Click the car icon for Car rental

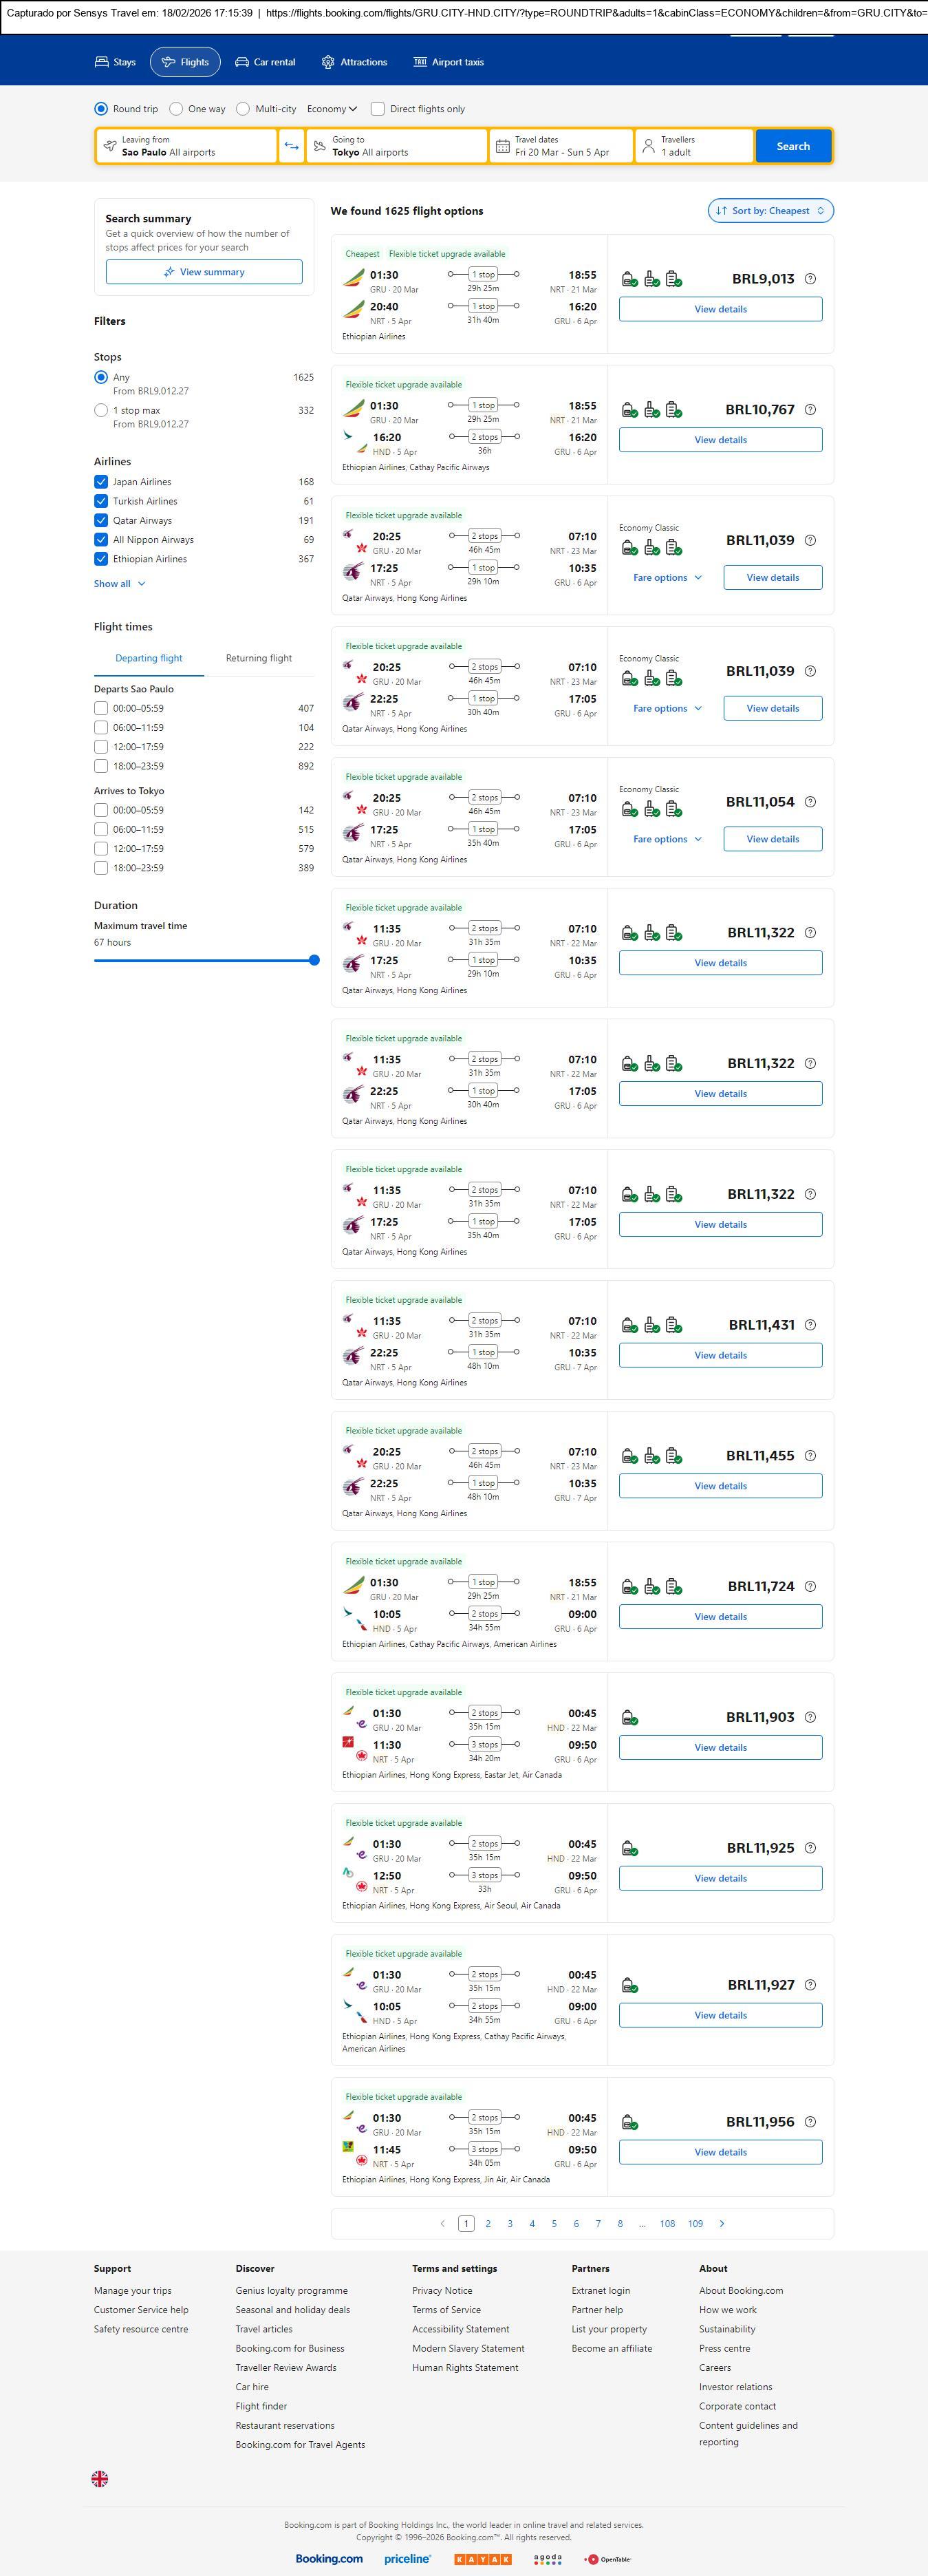tap(242, 62)
